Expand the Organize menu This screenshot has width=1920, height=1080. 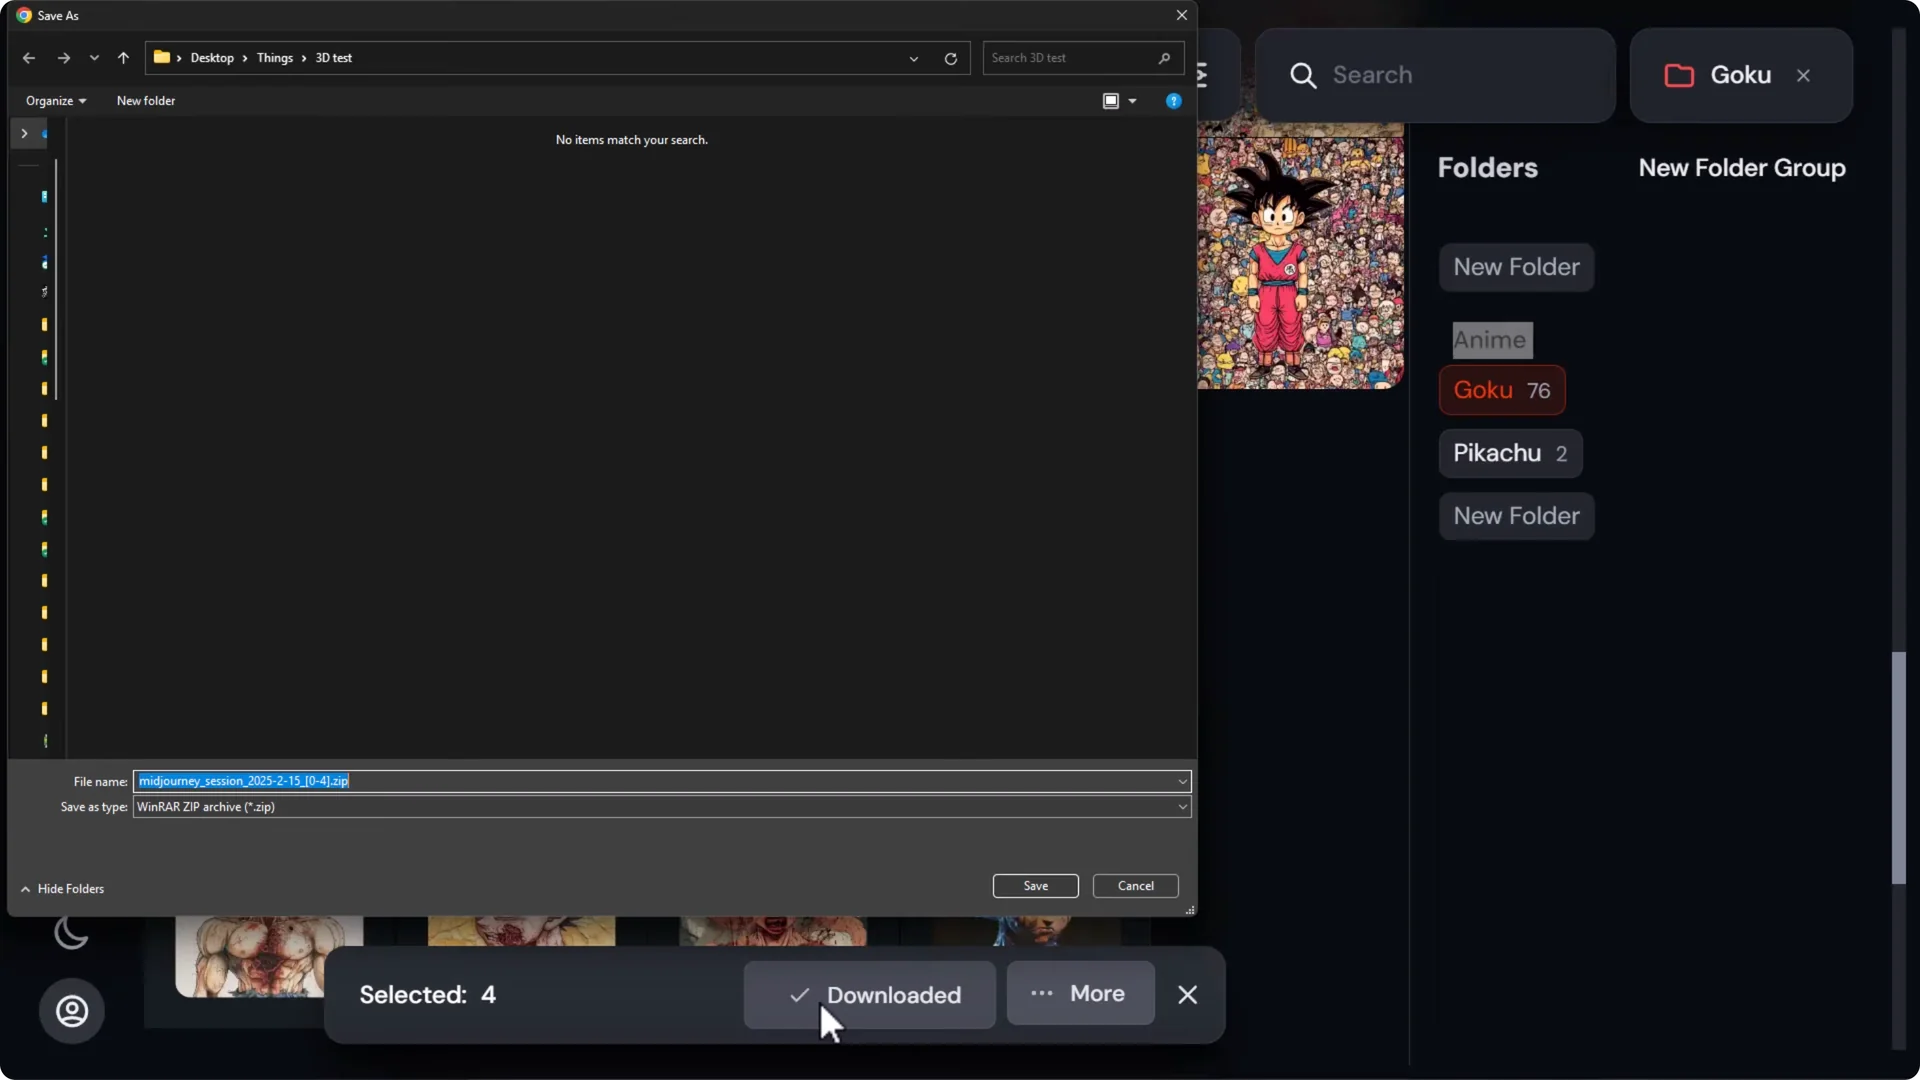[x=56, y=101]
